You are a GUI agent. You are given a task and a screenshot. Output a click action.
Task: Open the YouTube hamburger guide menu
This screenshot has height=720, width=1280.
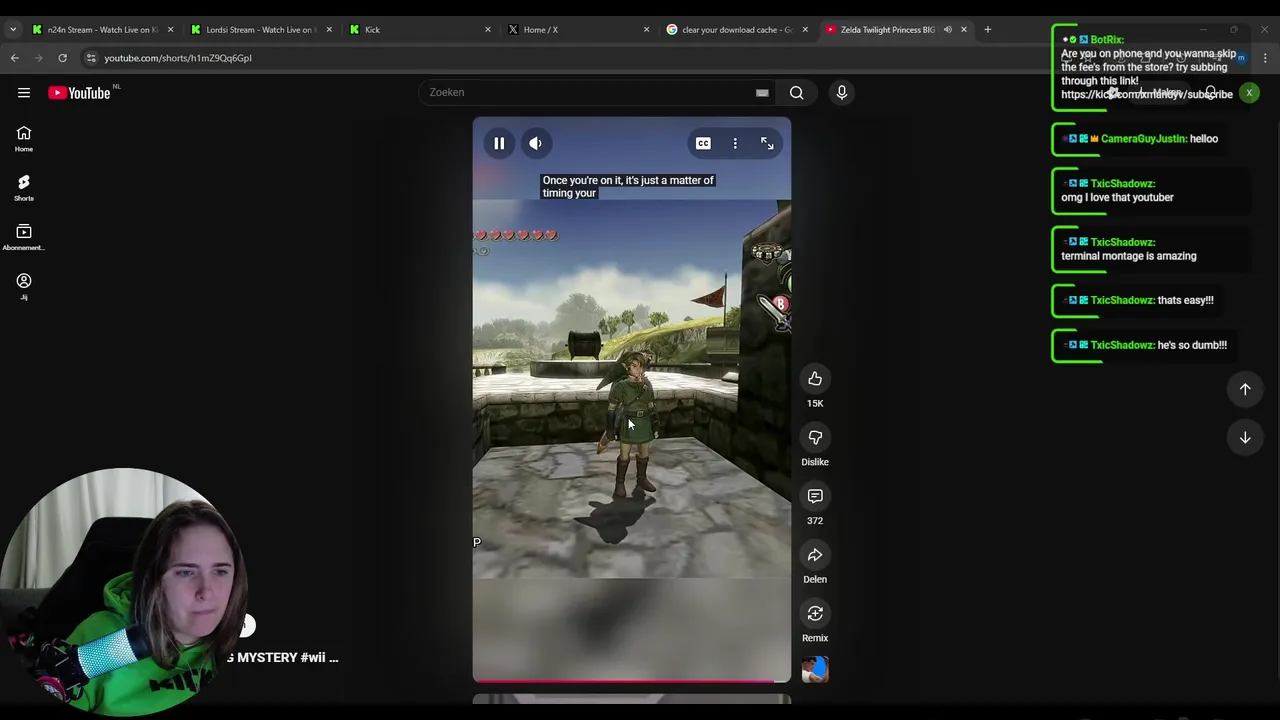[x=24, y=92]
